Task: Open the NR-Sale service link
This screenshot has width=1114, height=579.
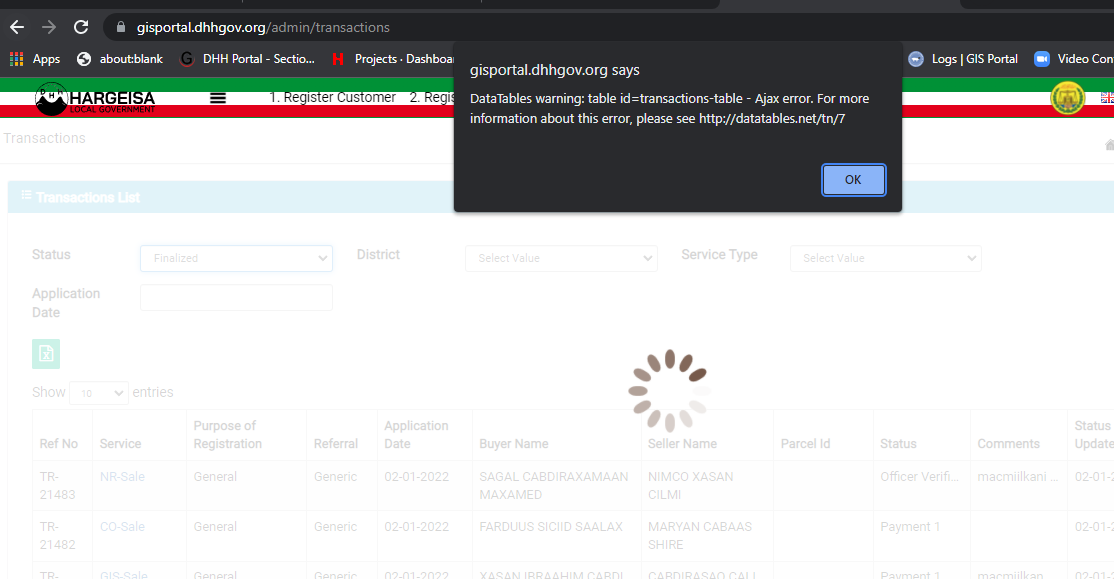Action: tap(122, 477)
